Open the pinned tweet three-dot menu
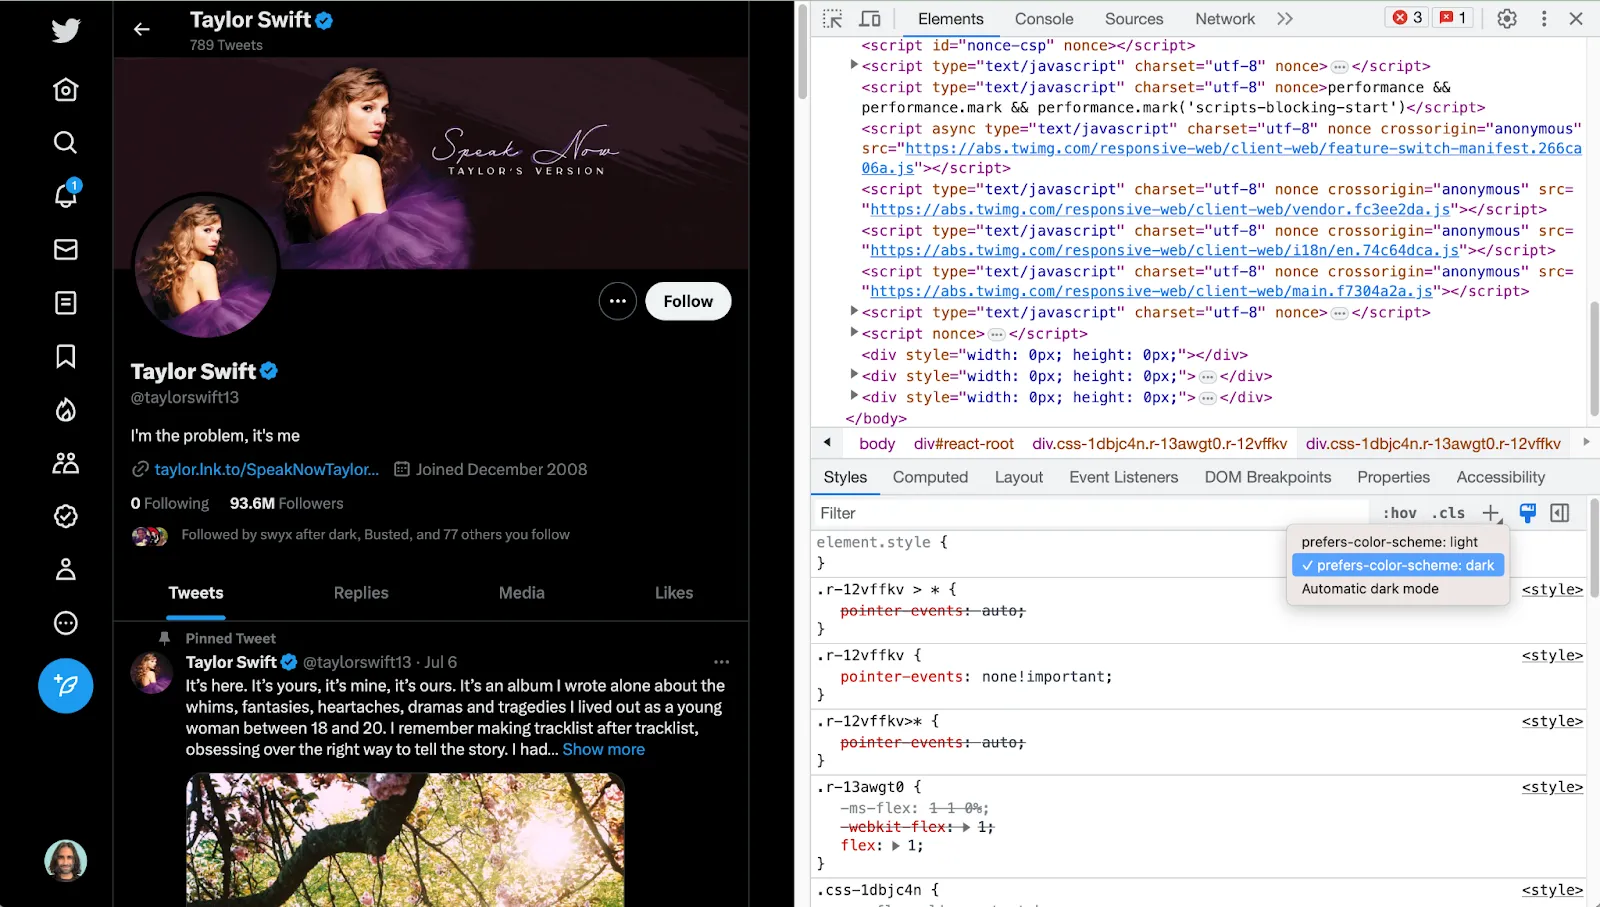 click(722, 662)
